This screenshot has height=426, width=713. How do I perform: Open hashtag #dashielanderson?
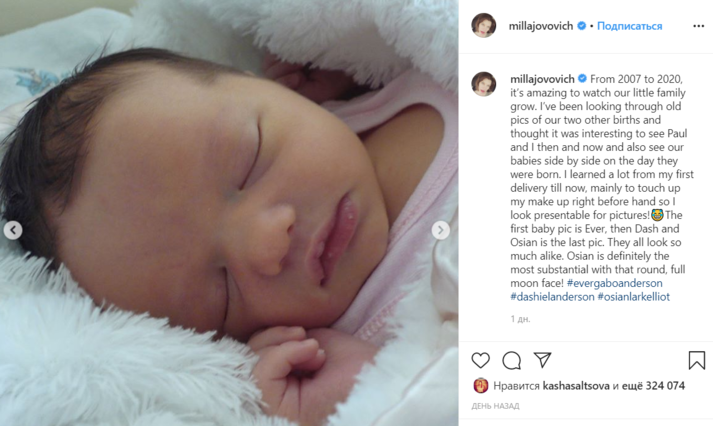(x=552, y=297)
